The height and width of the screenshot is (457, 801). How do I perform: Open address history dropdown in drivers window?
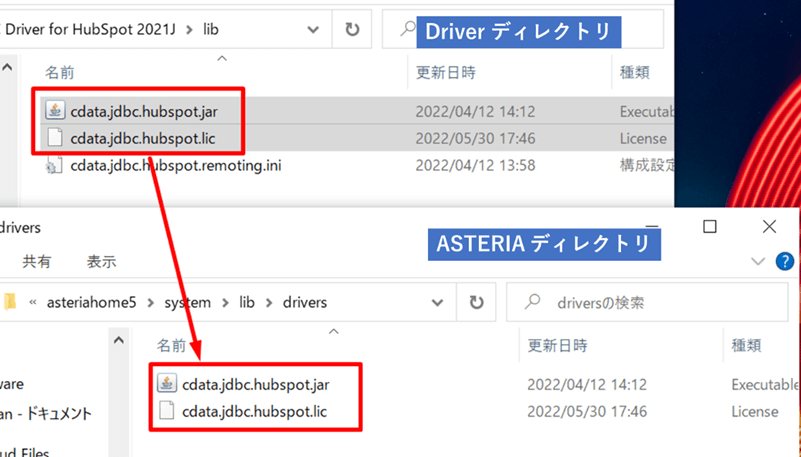point(437,302)
